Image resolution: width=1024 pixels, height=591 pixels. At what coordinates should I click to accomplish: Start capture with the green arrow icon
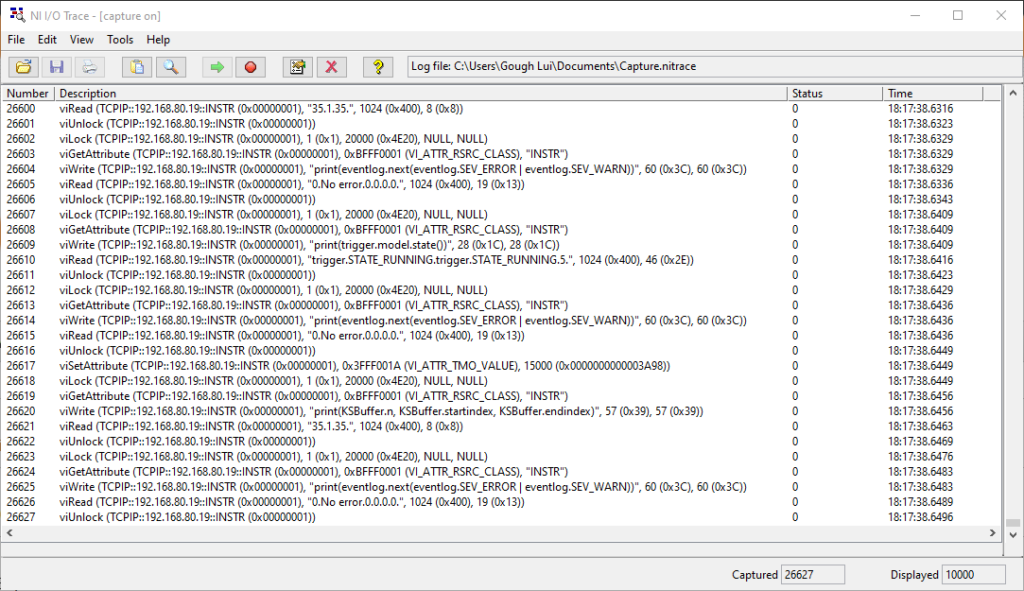pos(217,67)
